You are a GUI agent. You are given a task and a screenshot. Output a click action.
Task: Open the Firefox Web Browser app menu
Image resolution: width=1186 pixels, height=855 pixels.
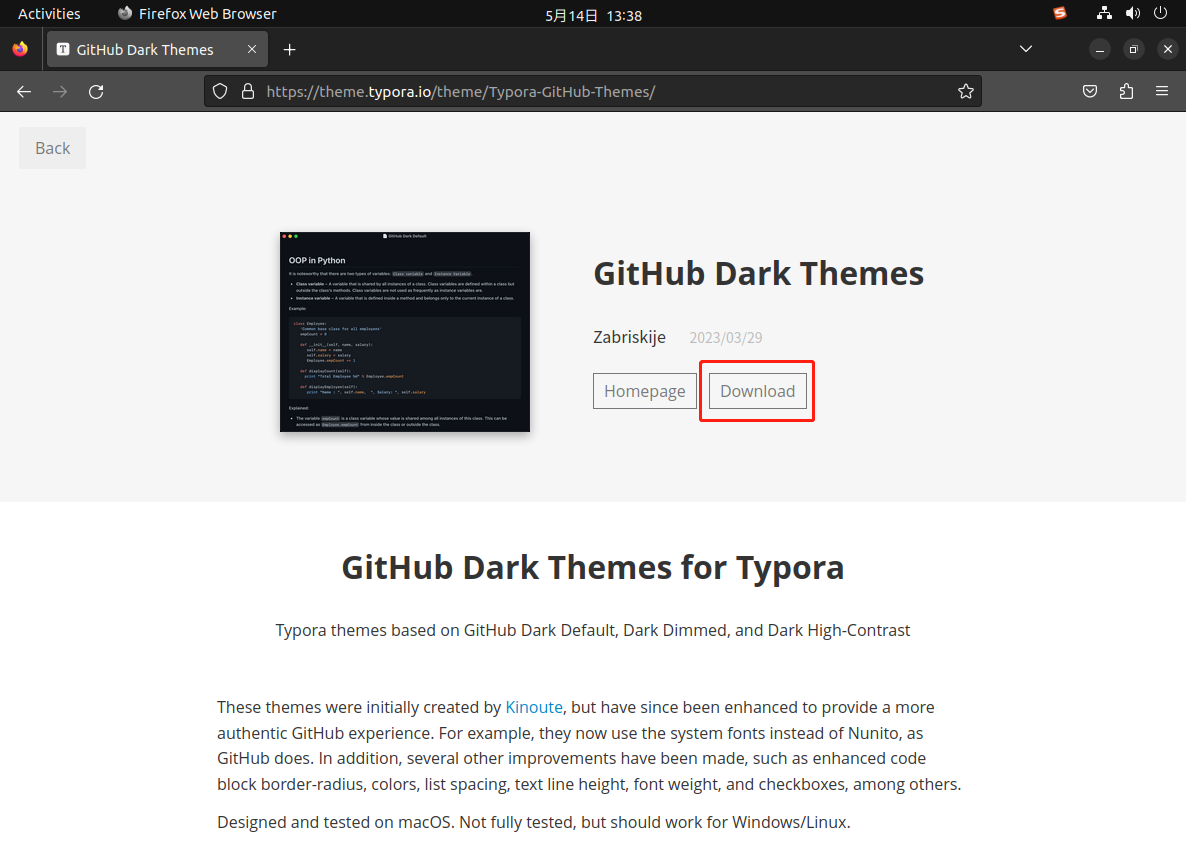[197, 14]
